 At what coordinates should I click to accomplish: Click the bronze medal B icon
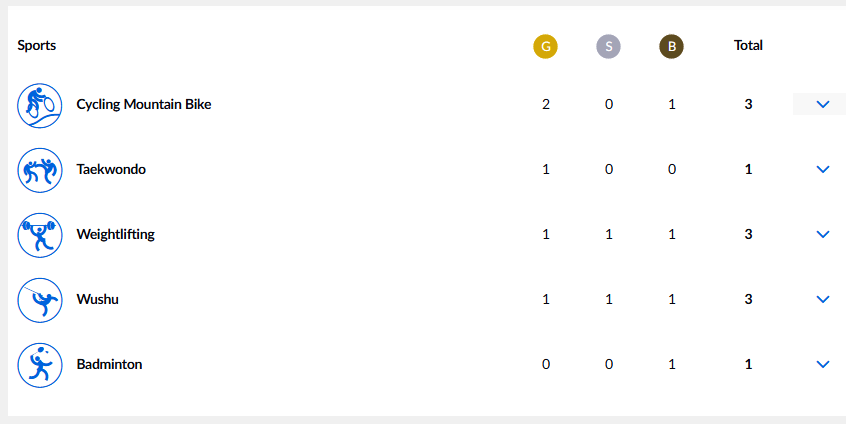click(671, 46)
